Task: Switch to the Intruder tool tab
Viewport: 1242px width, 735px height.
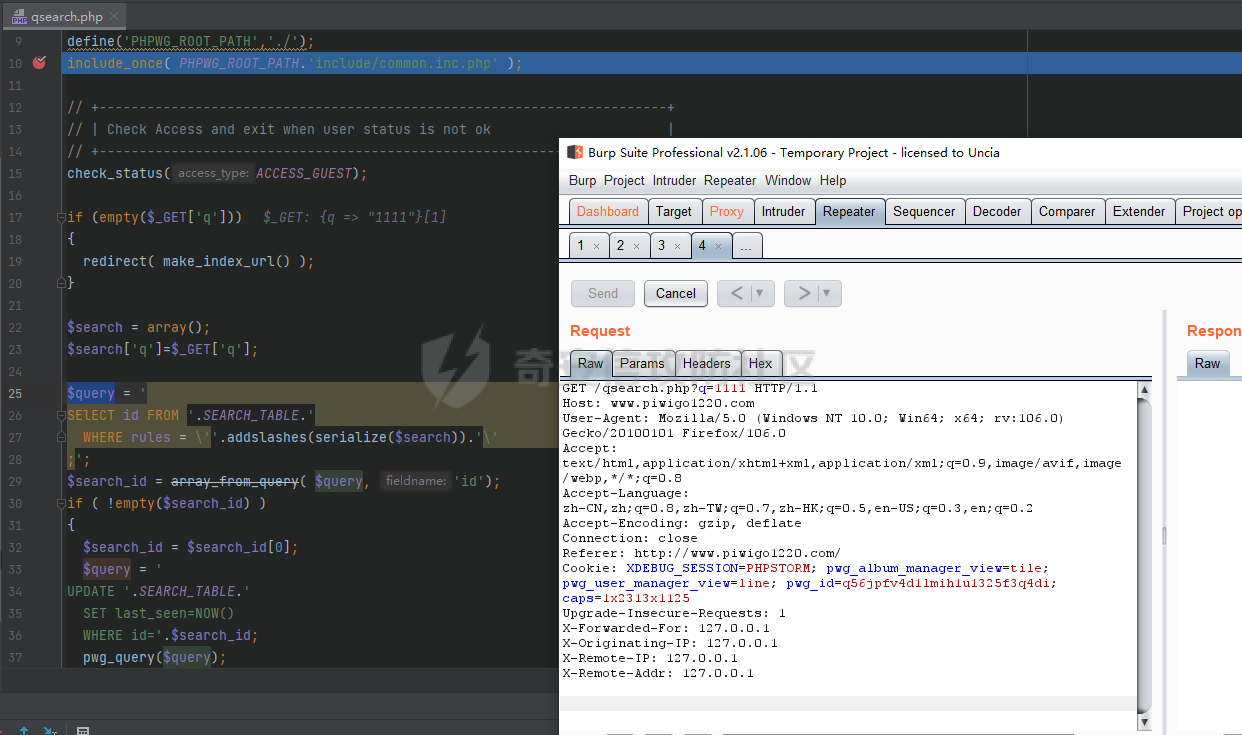Action: tap(783, 211)
